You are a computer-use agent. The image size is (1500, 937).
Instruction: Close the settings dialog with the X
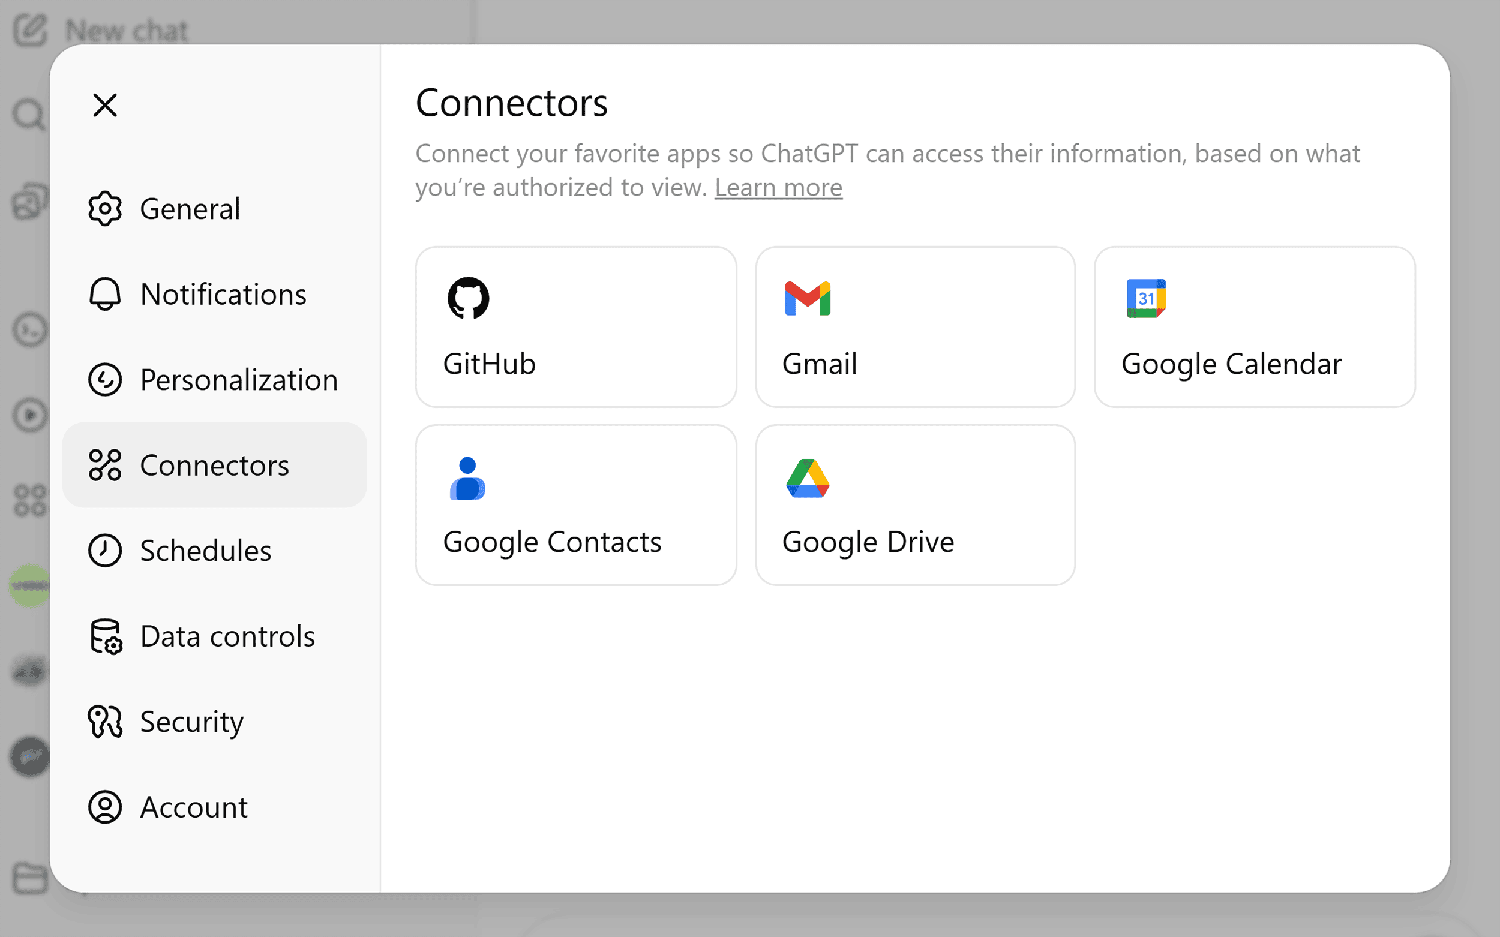pos(105,105)
